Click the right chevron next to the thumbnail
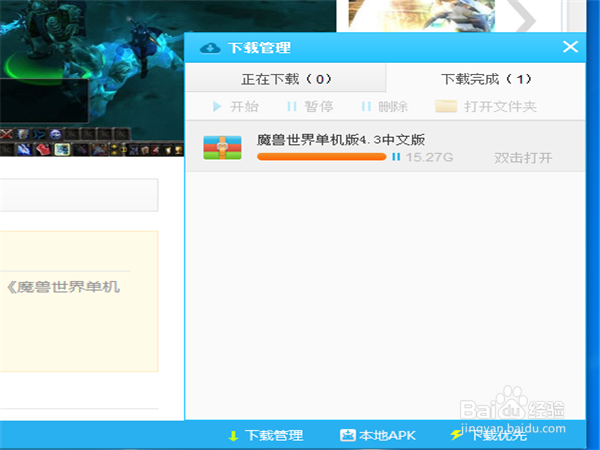600x450 pixels. [x=522, y=16]
